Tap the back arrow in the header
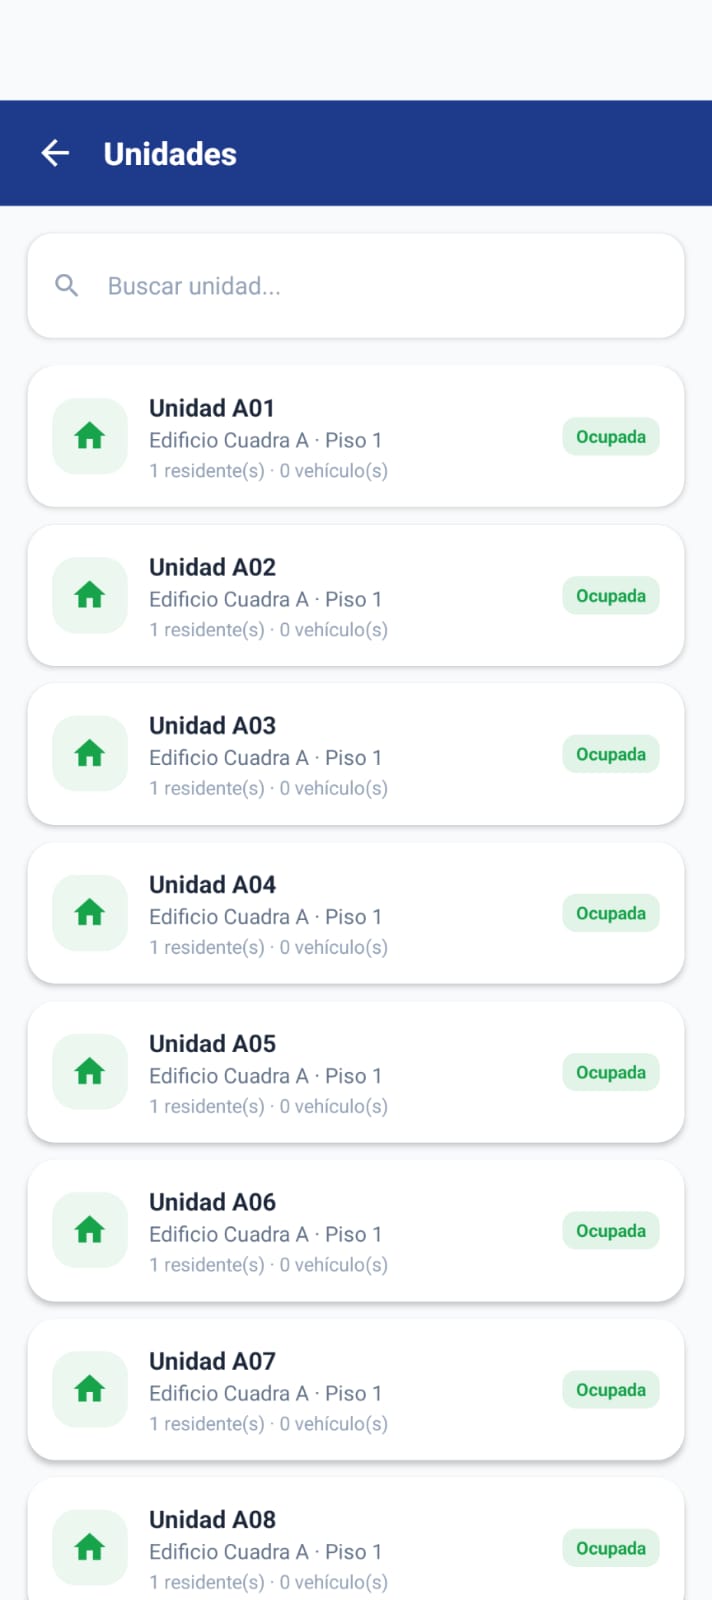 [x=55, y=153]
